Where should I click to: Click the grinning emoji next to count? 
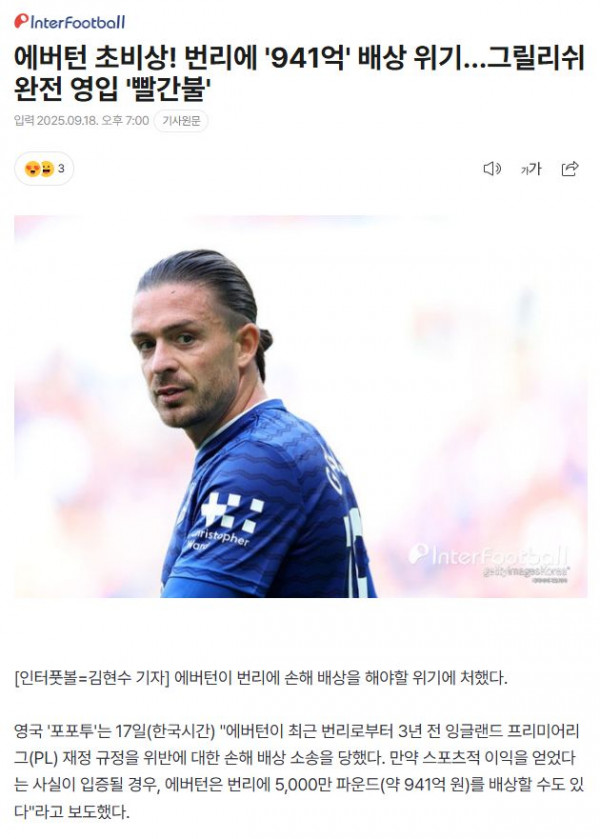tap(47, 169)
